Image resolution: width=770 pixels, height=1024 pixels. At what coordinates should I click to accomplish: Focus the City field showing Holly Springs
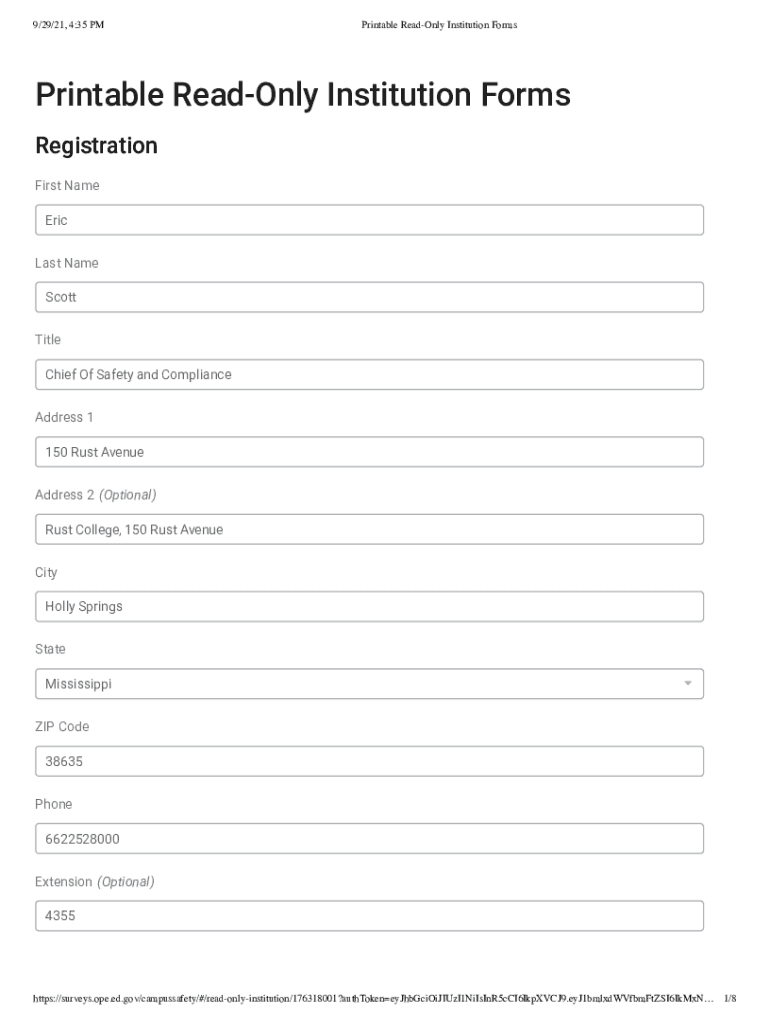pyautogui.click(x=369, y=606)
